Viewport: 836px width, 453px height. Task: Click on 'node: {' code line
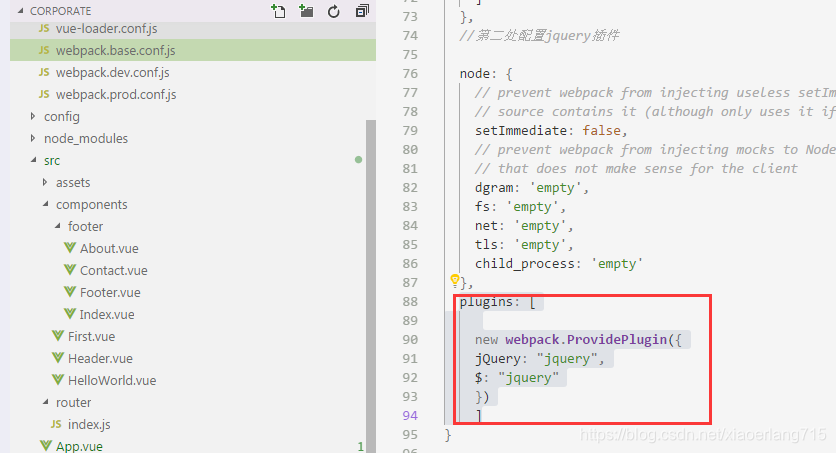coord(486,74)
